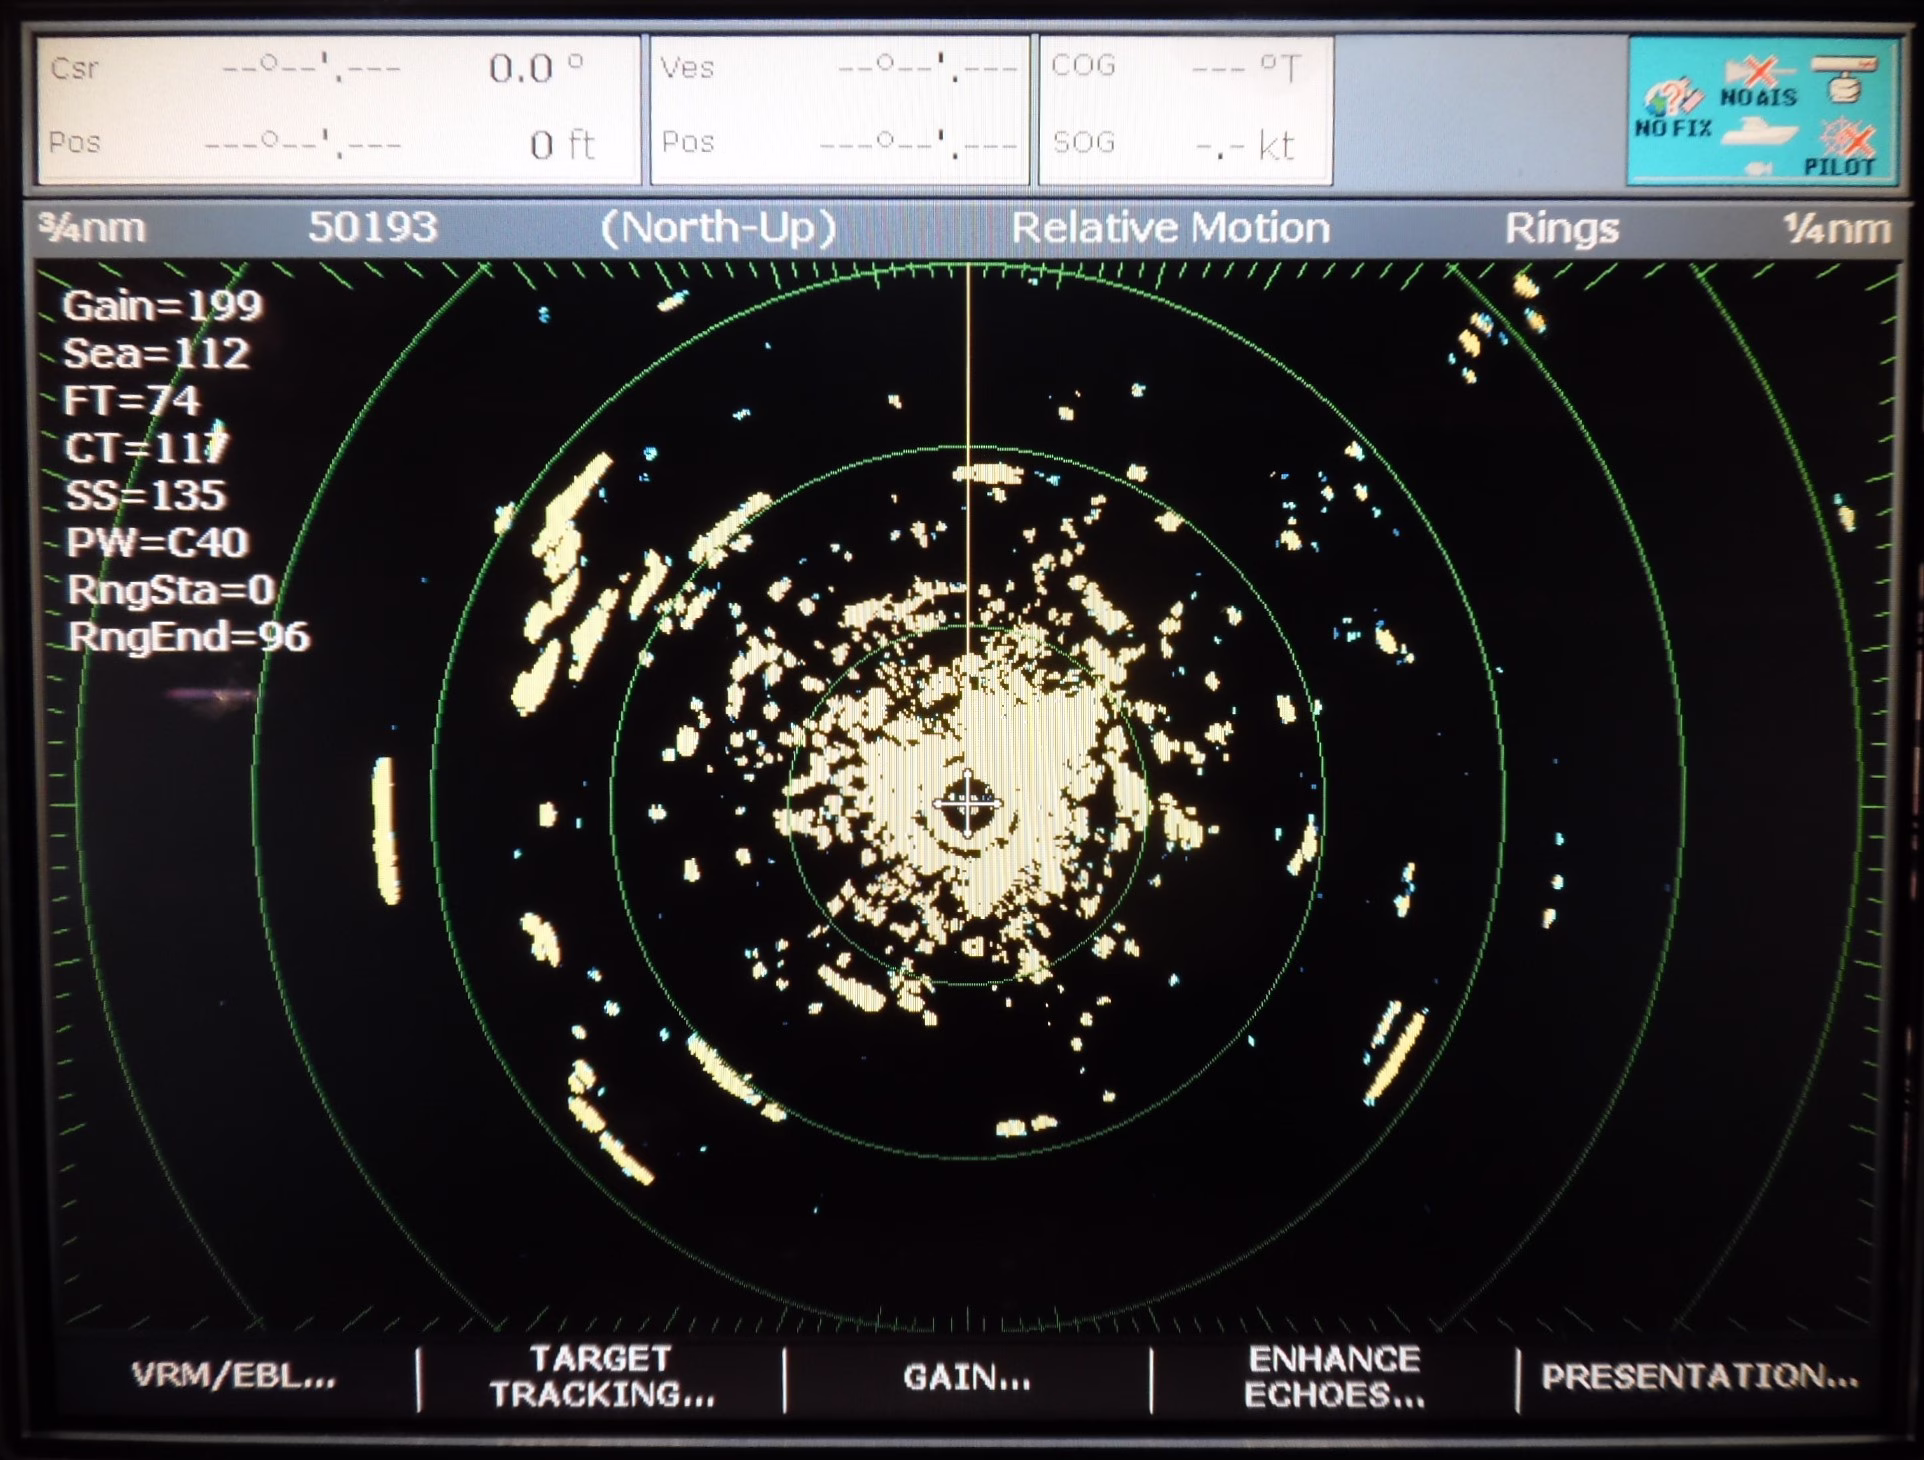
Task: Click the Sea=112 readout
Action: click(156, 353)
